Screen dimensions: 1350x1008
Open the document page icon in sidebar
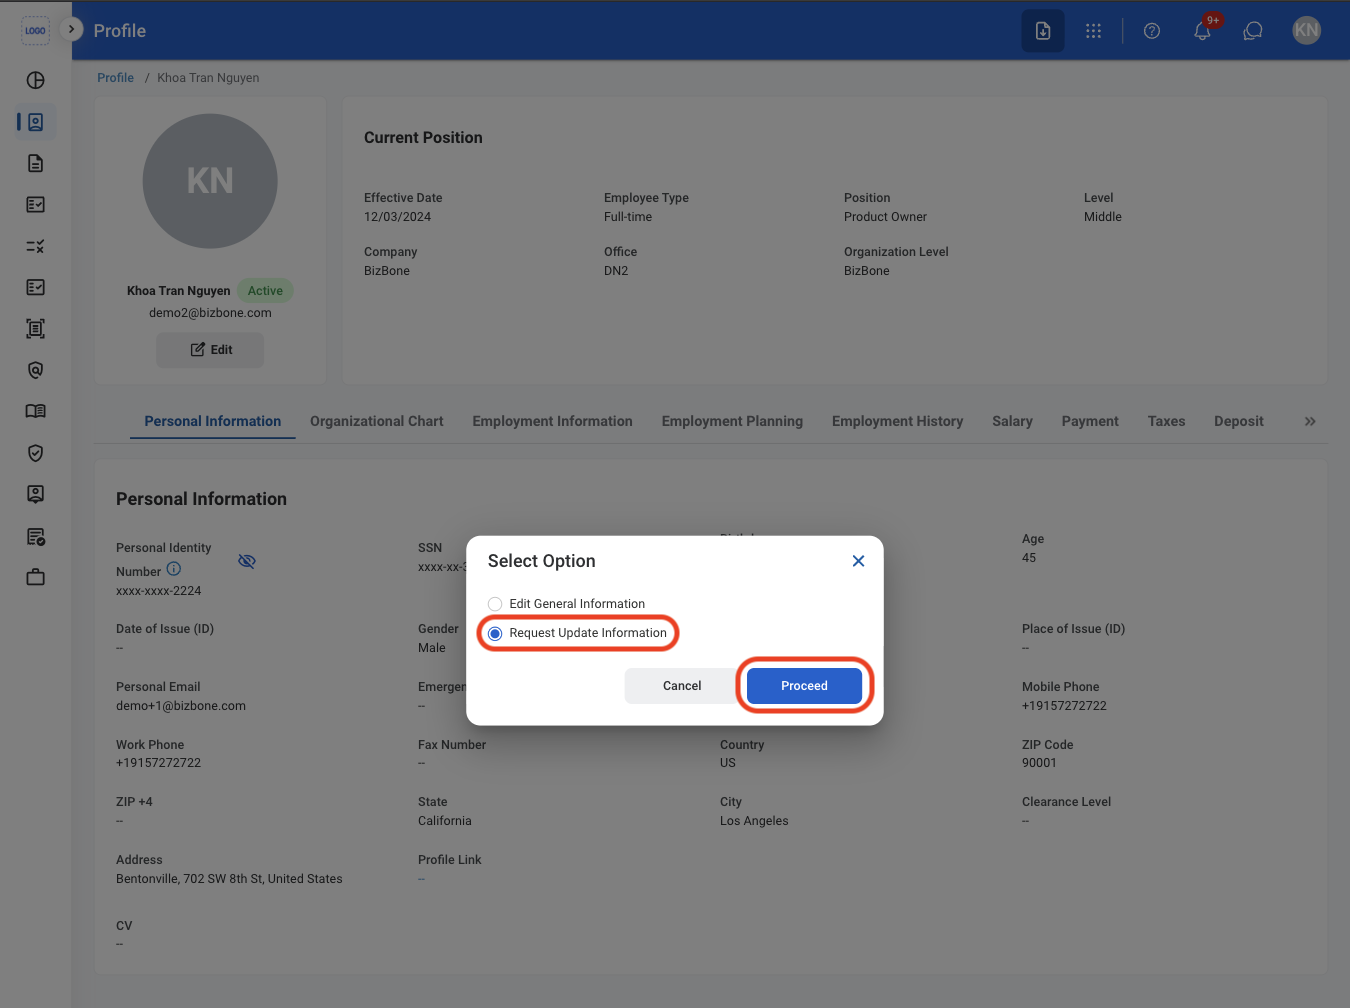click(x=36, y=163)
